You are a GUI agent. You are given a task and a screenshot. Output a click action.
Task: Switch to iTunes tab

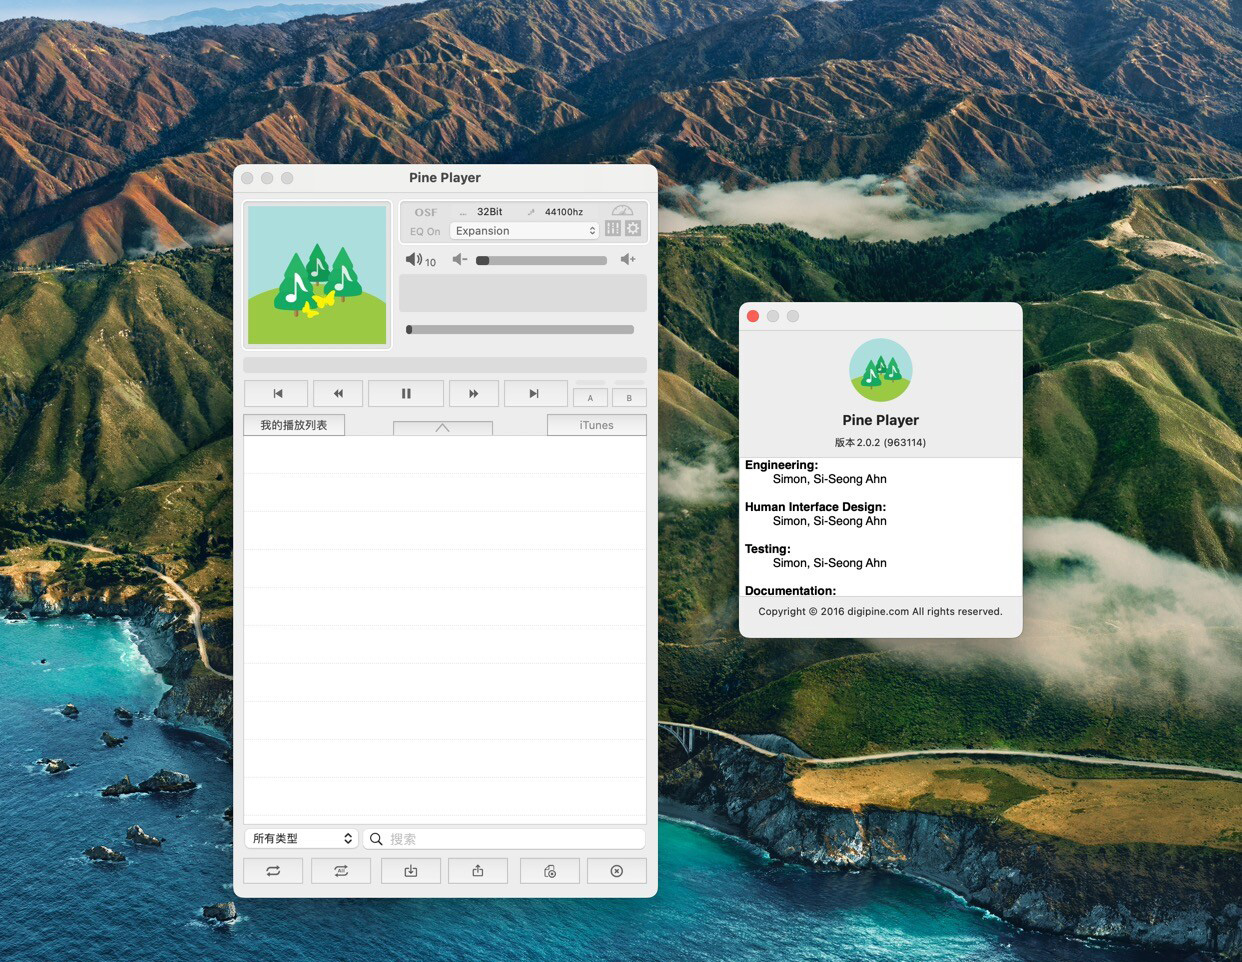(x=597, y=425)
